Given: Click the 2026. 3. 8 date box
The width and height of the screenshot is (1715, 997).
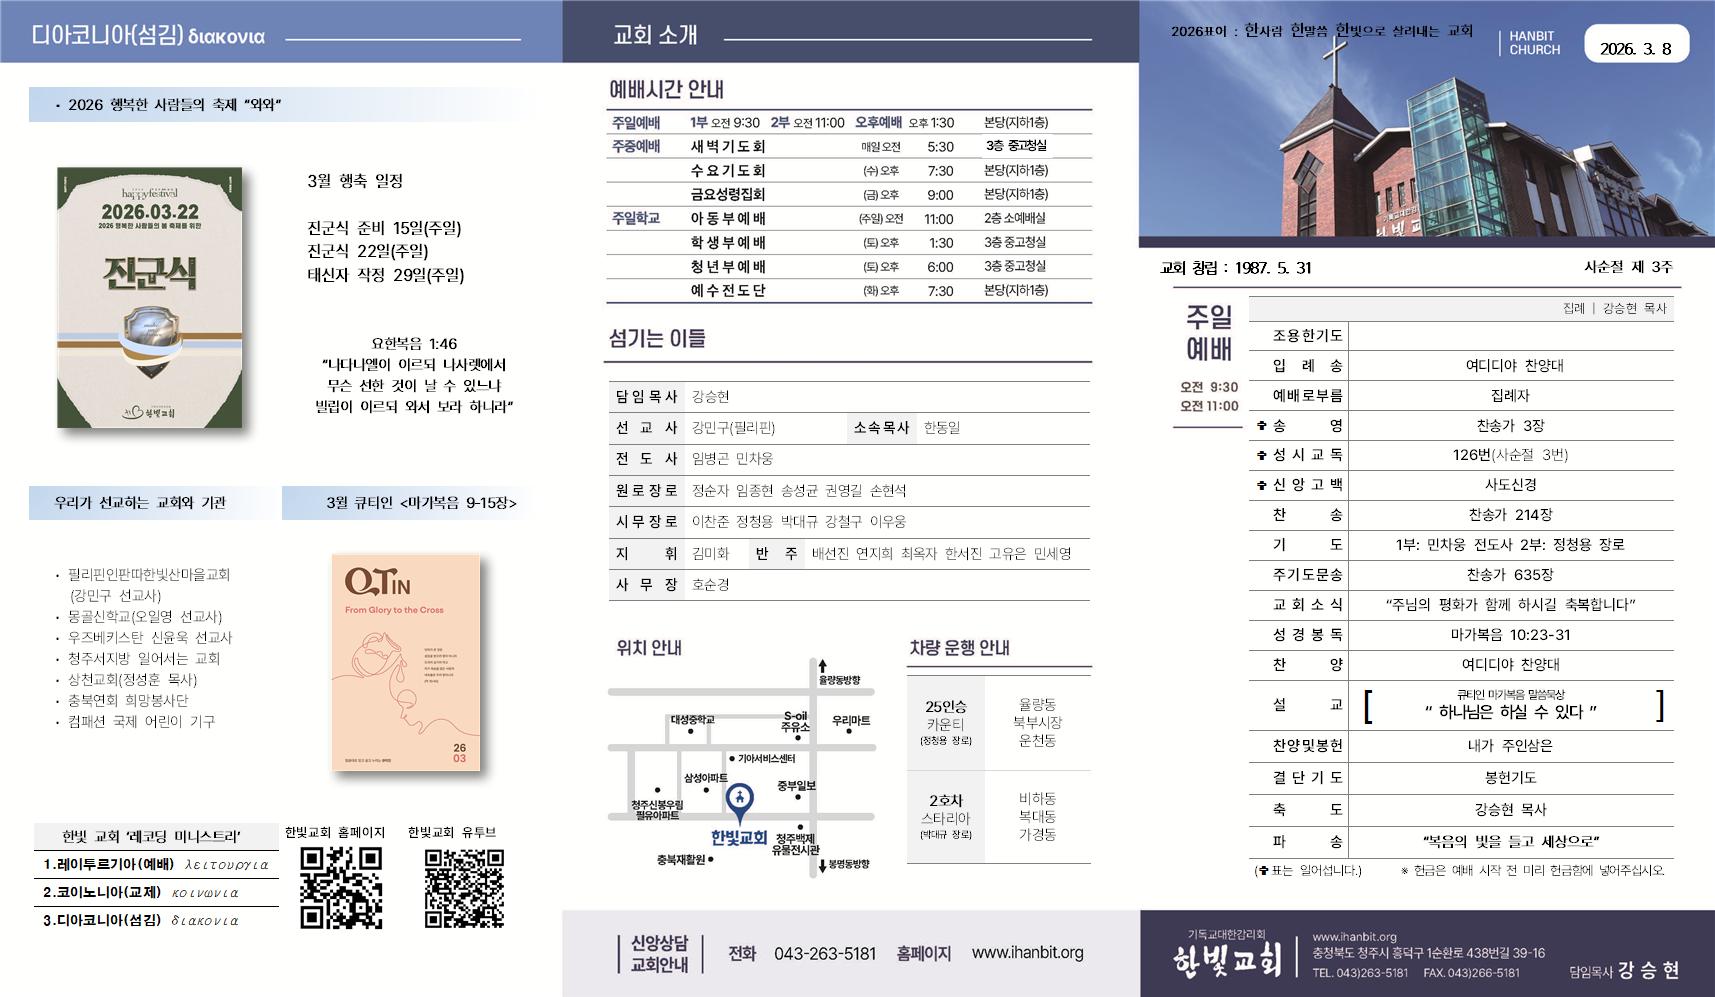Looking at the screenshot, I should 1639,42.
